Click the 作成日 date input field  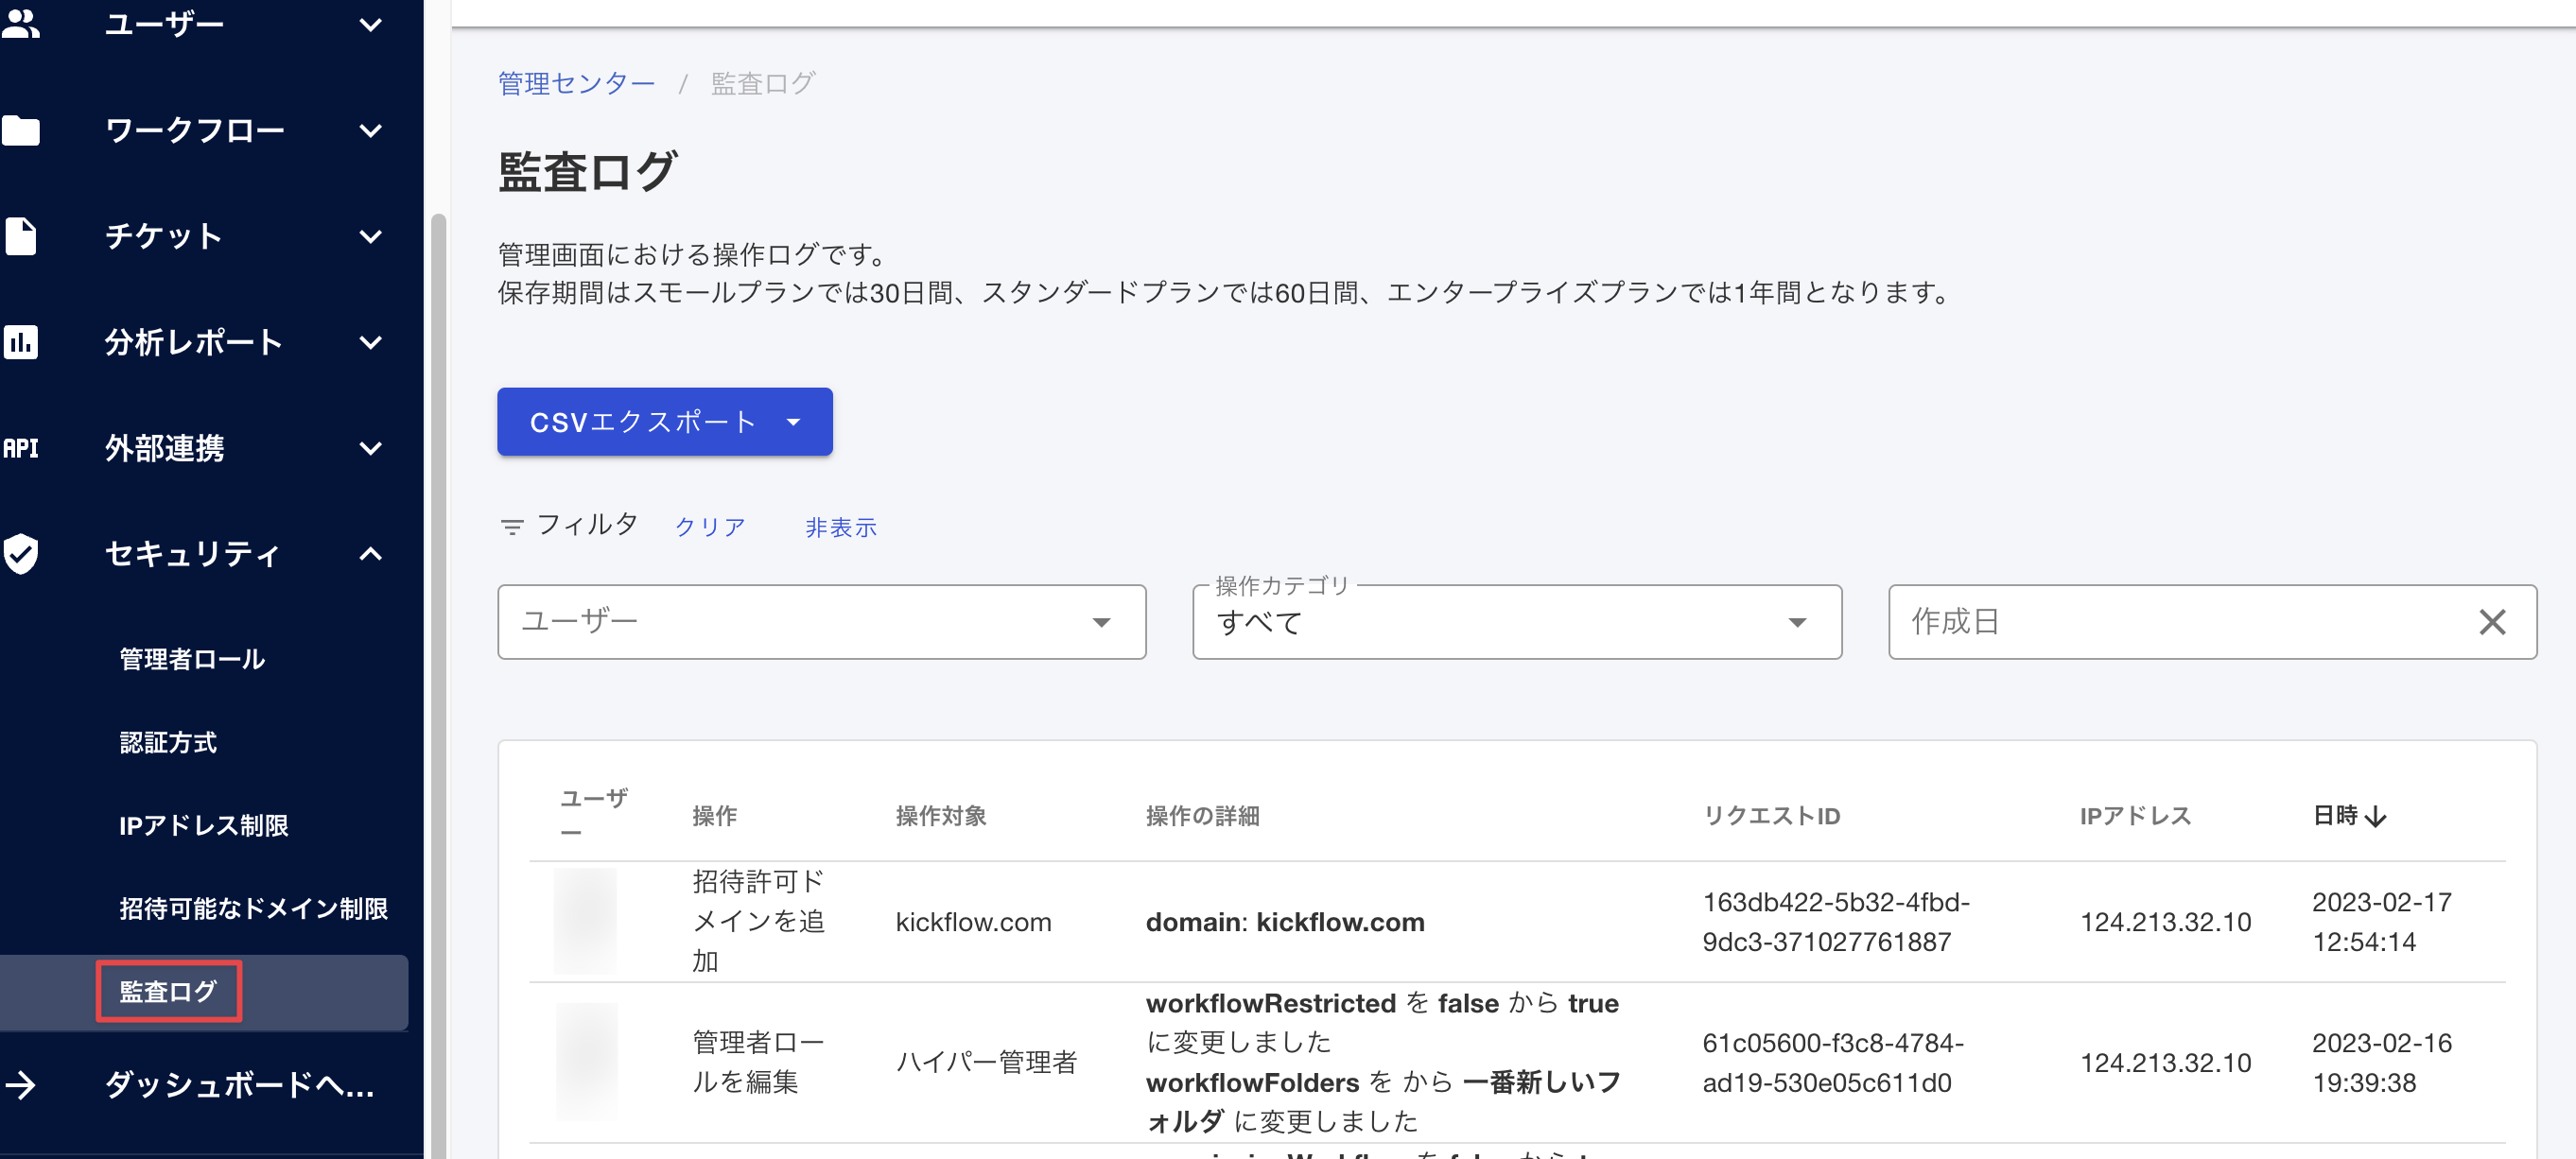point(2212,622)
